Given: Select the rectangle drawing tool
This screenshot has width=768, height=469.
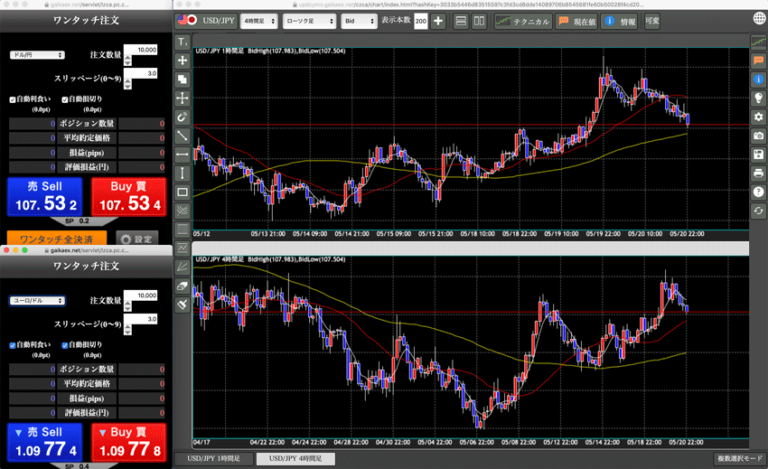Looking at the screenshot, I should [x=182, y=192].
